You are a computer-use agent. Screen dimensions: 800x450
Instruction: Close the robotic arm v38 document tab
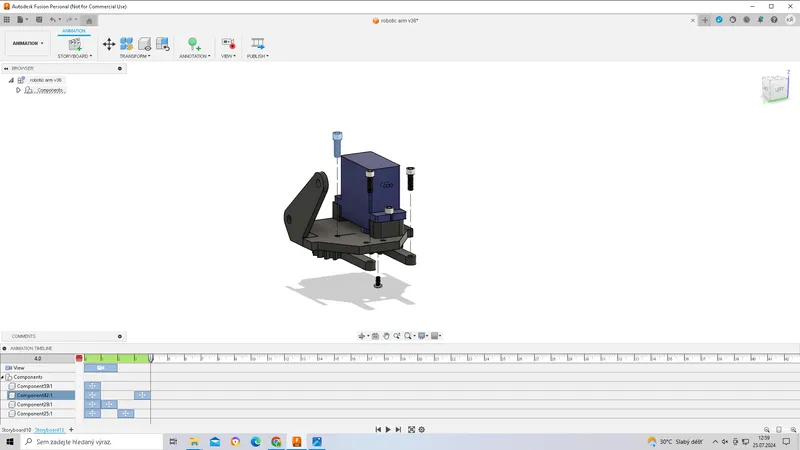693,20
